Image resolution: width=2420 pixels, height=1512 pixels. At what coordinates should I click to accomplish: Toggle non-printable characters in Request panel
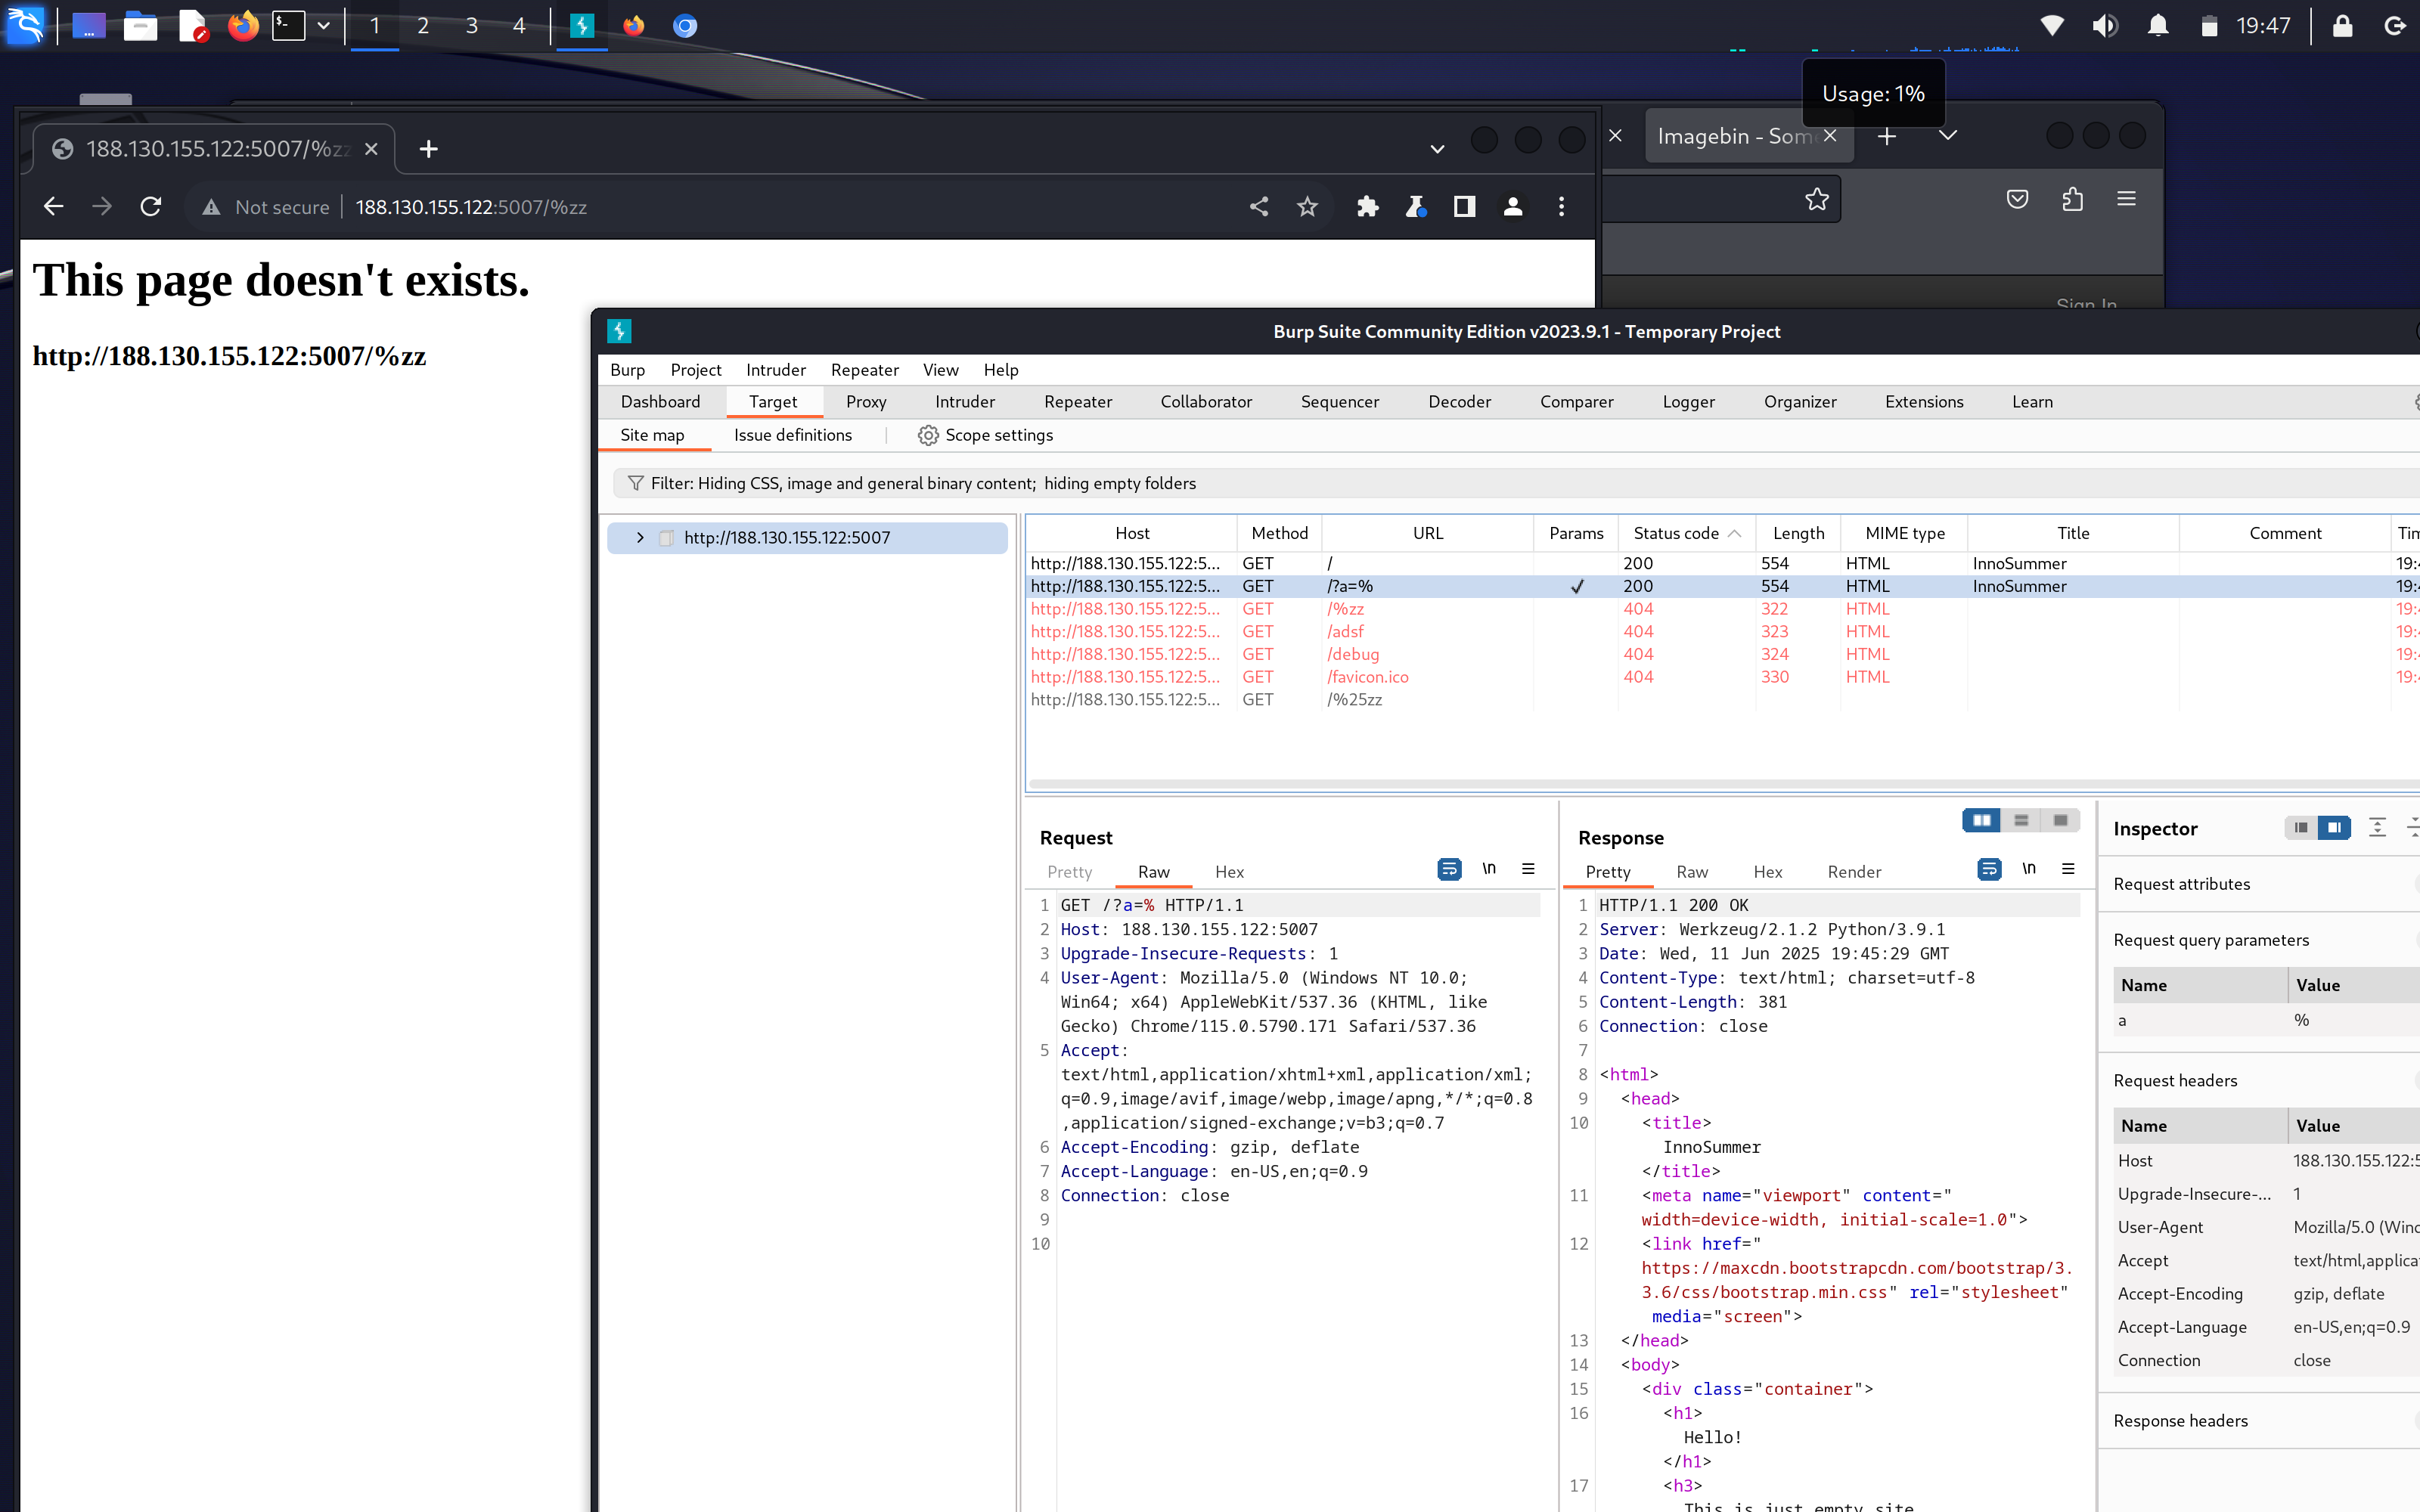[1489, 869]
